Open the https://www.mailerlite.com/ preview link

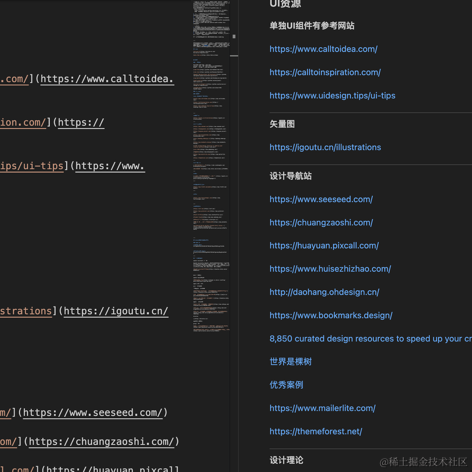click(x=322, y=408)
